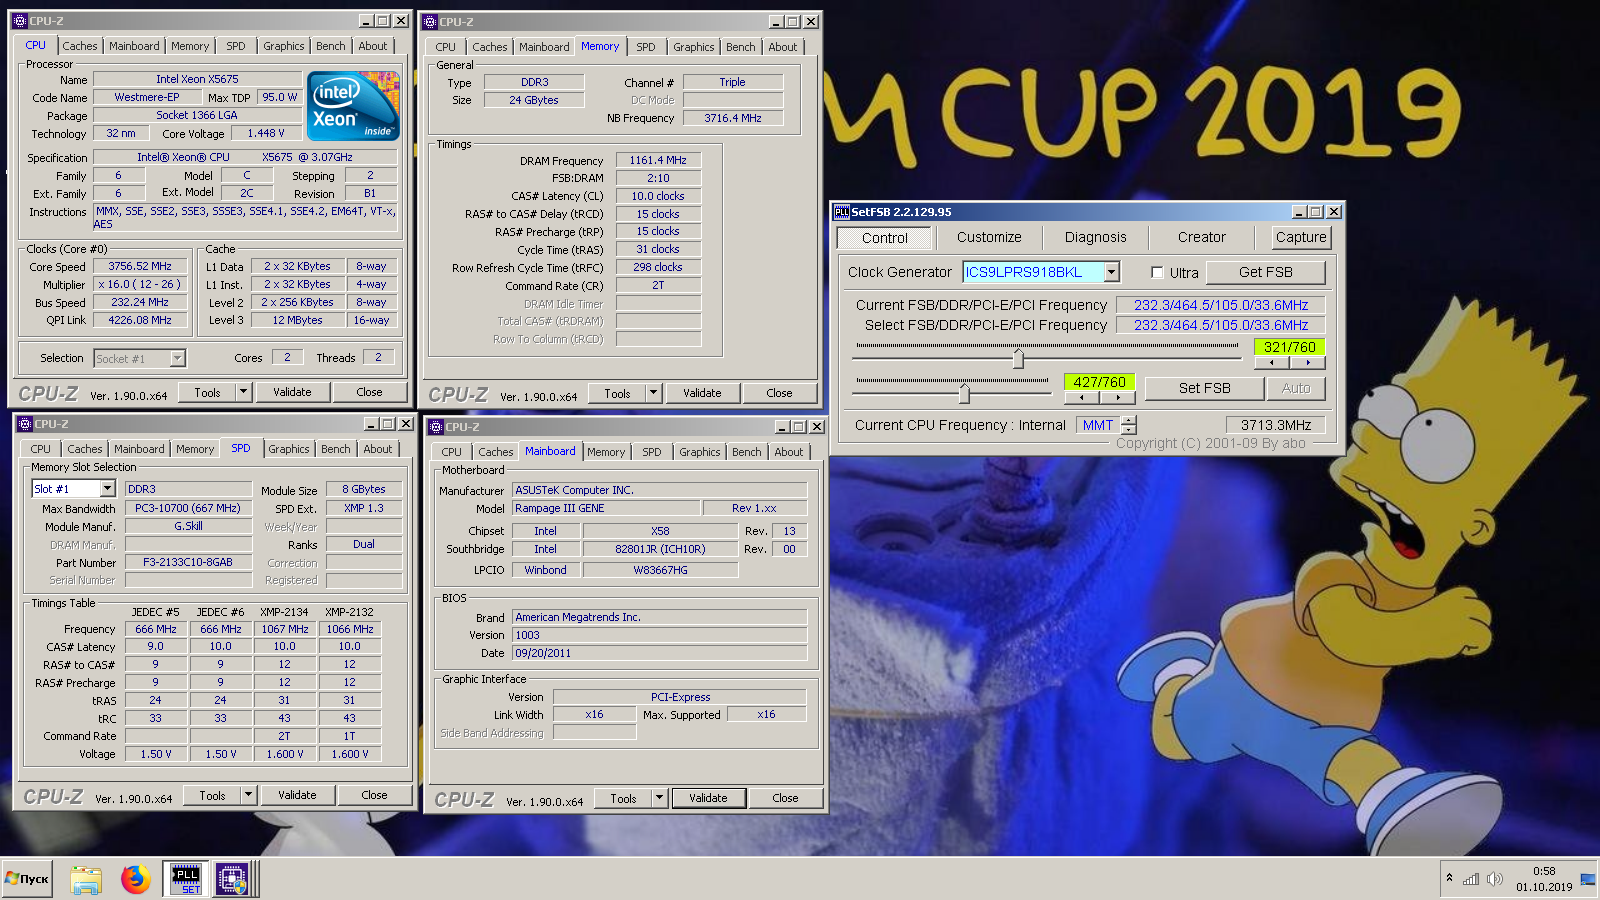Select the SetFSB PLL taskbar icon
This screenshot has width=1600, height=900.
(x=186, y=879)
